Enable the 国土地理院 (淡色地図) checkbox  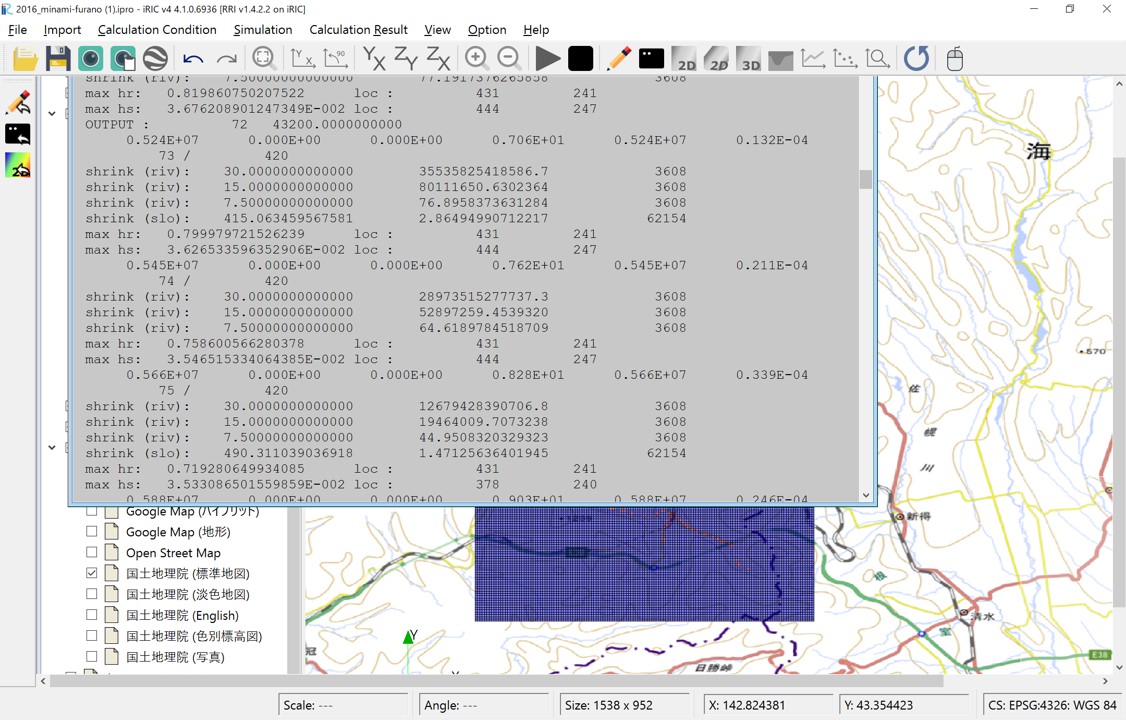[91, 594]
